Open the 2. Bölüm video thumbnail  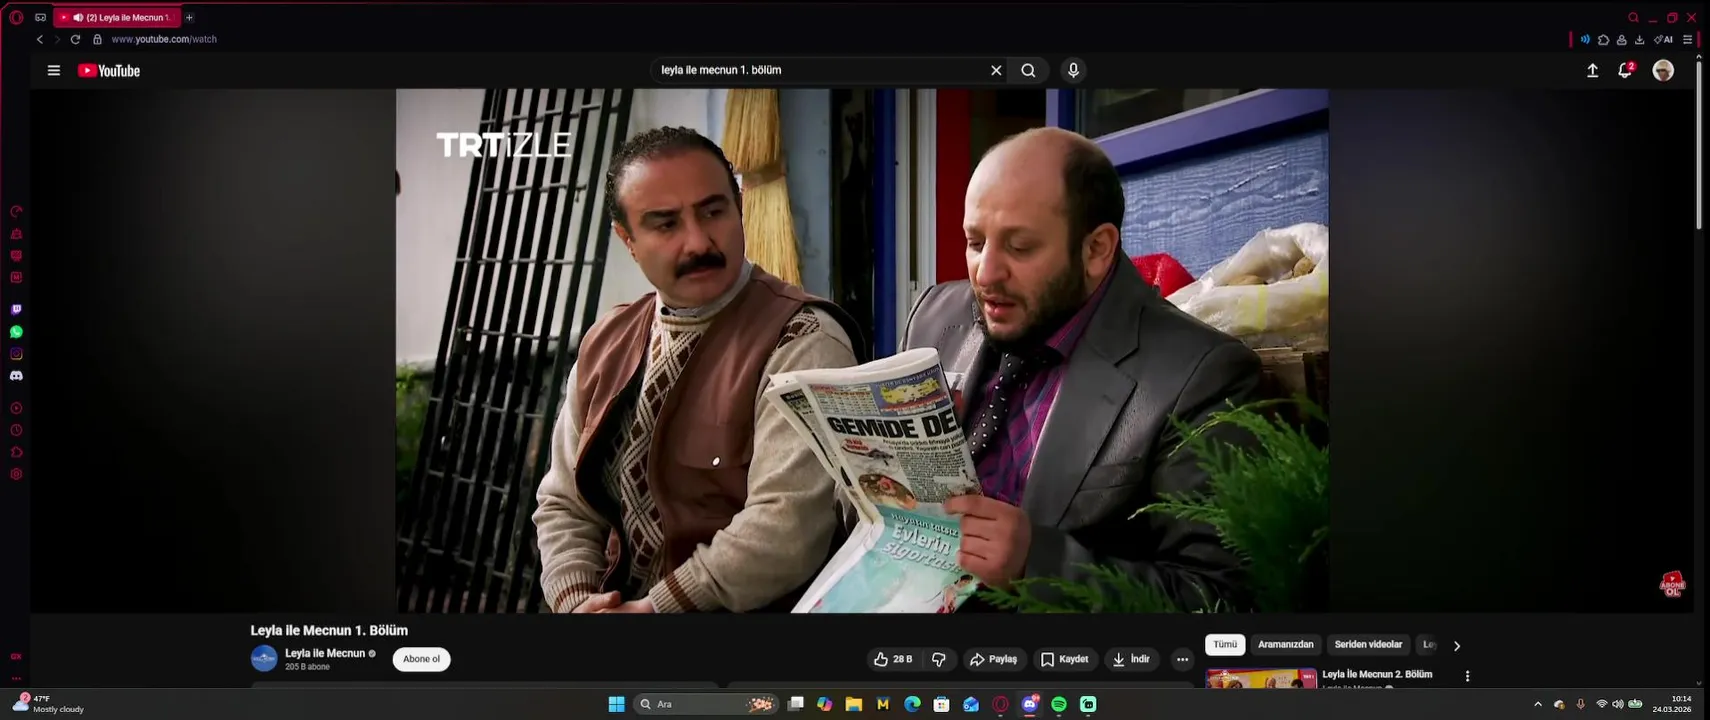coord(1262,678)
